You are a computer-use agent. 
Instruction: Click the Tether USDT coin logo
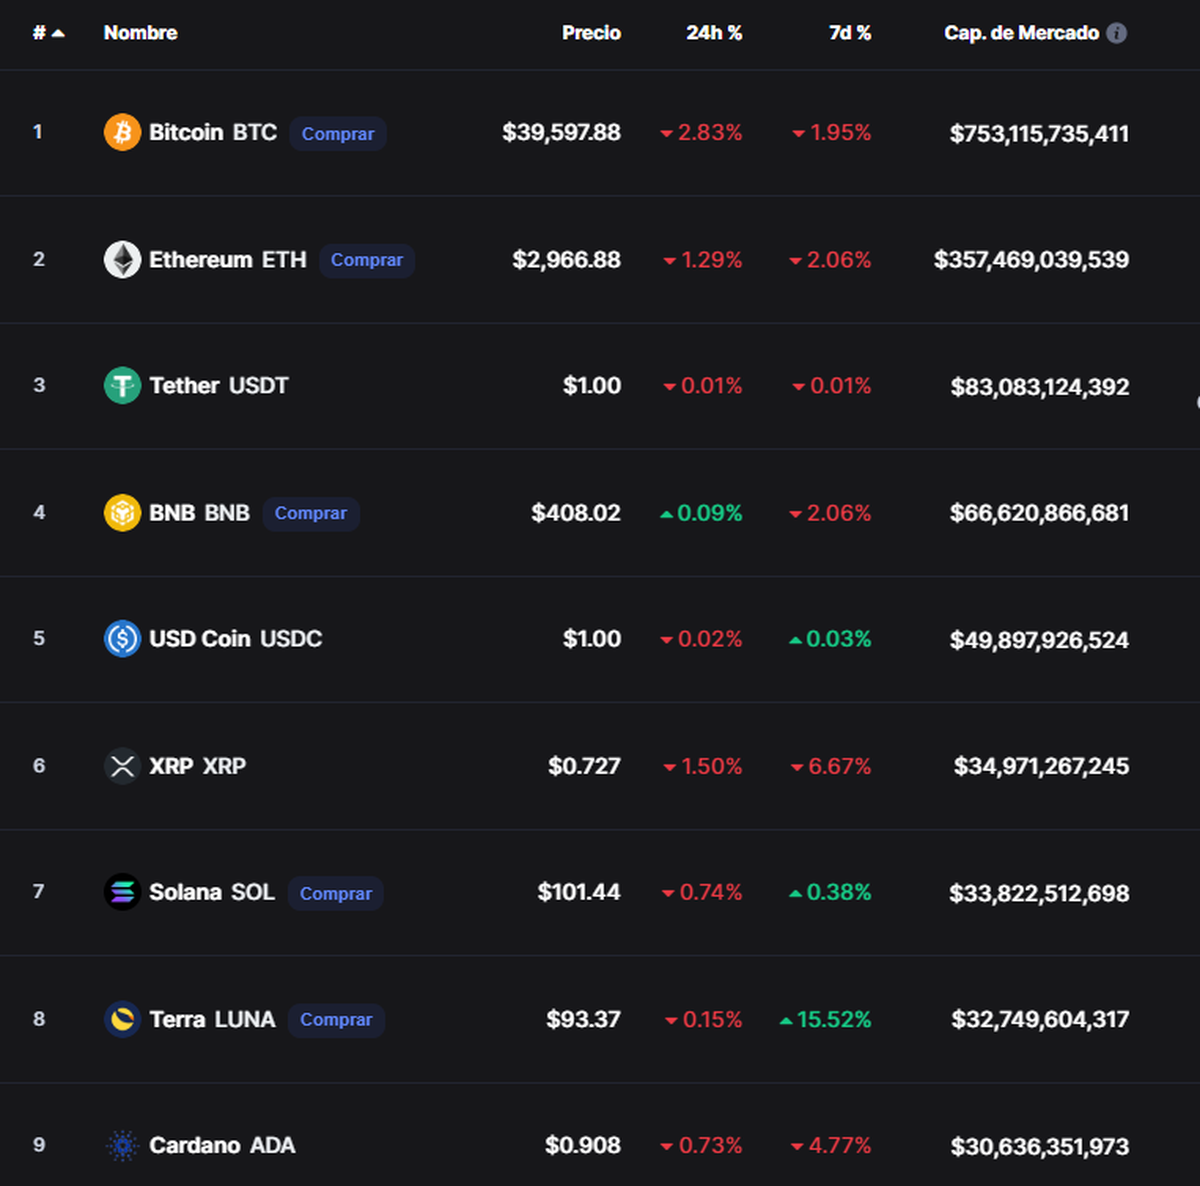[x=122, y=386]
